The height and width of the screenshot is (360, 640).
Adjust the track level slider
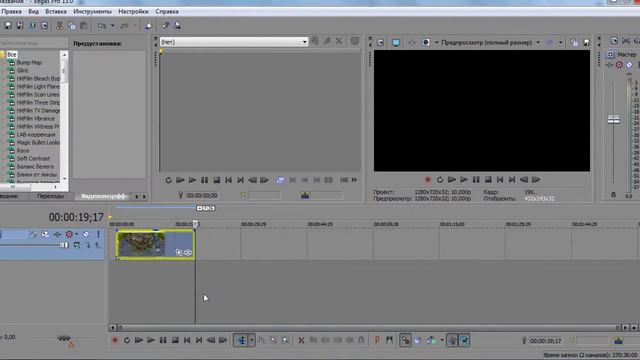(64, 245)
